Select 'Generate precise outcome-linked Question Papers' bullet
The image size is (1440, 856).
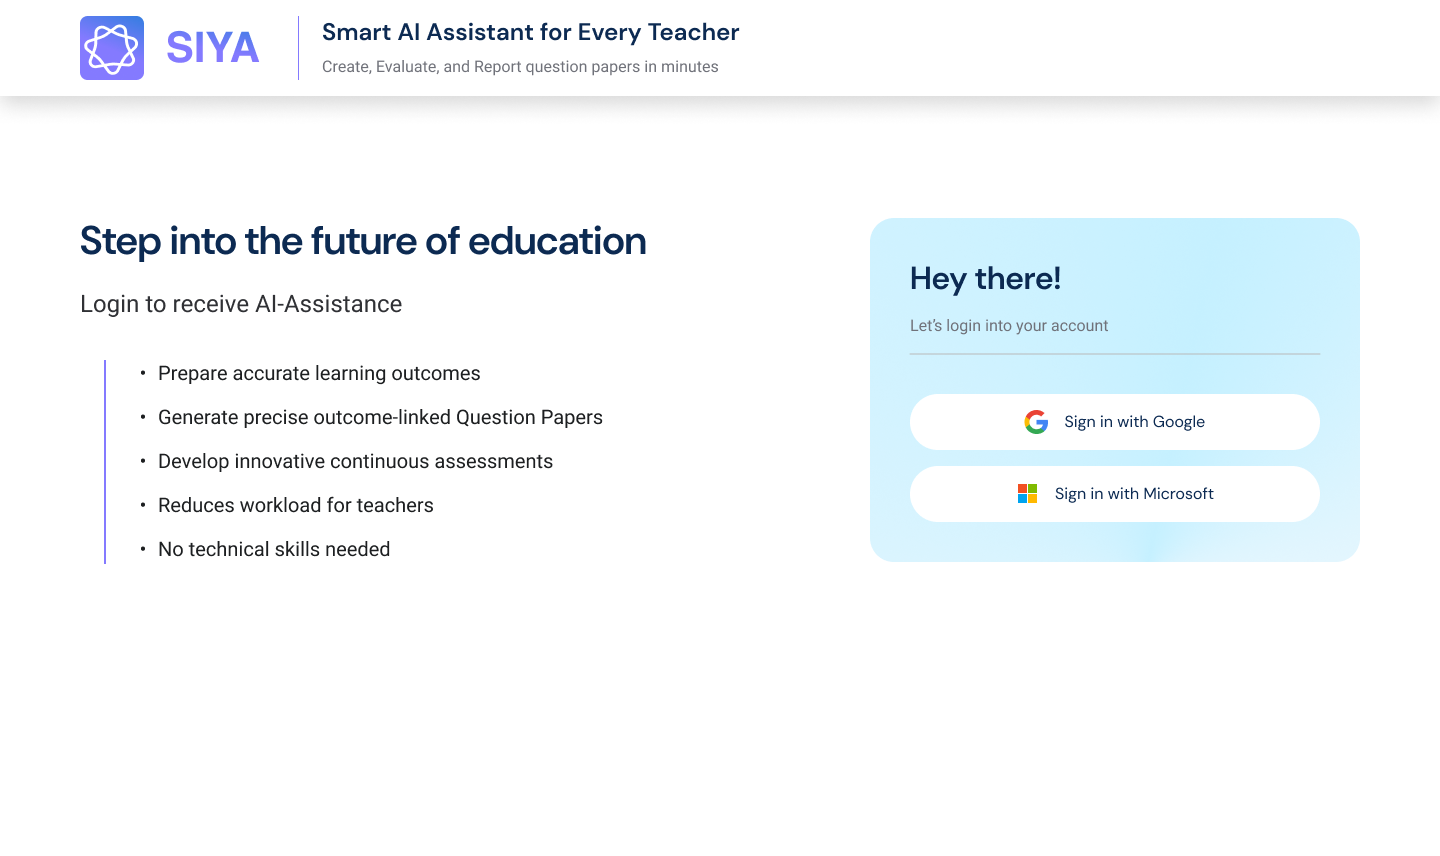pos(380,417)
